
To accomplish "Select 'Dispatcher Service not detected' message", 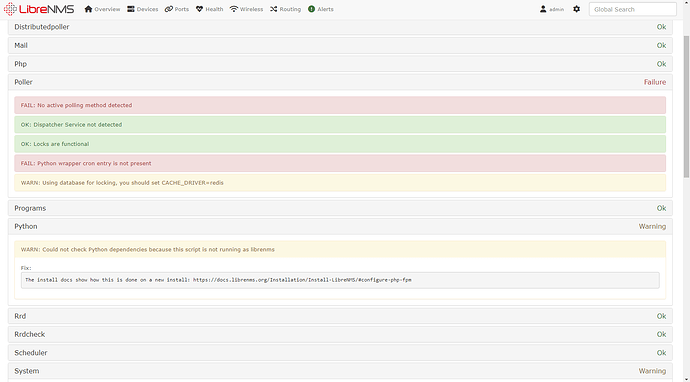I will [340, 125].
